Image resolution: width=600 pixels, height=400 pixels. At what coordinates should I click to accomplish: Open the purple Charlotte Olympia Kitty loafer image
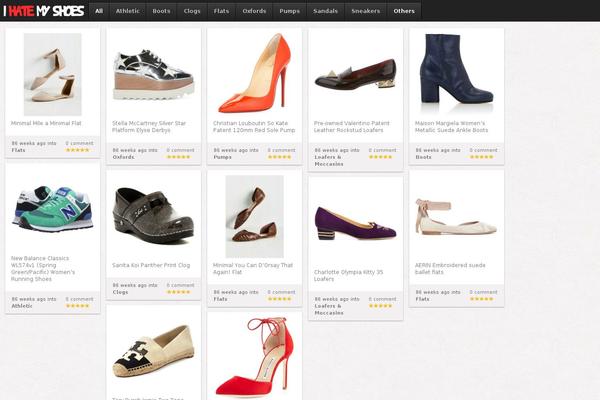tap(355, 224)
